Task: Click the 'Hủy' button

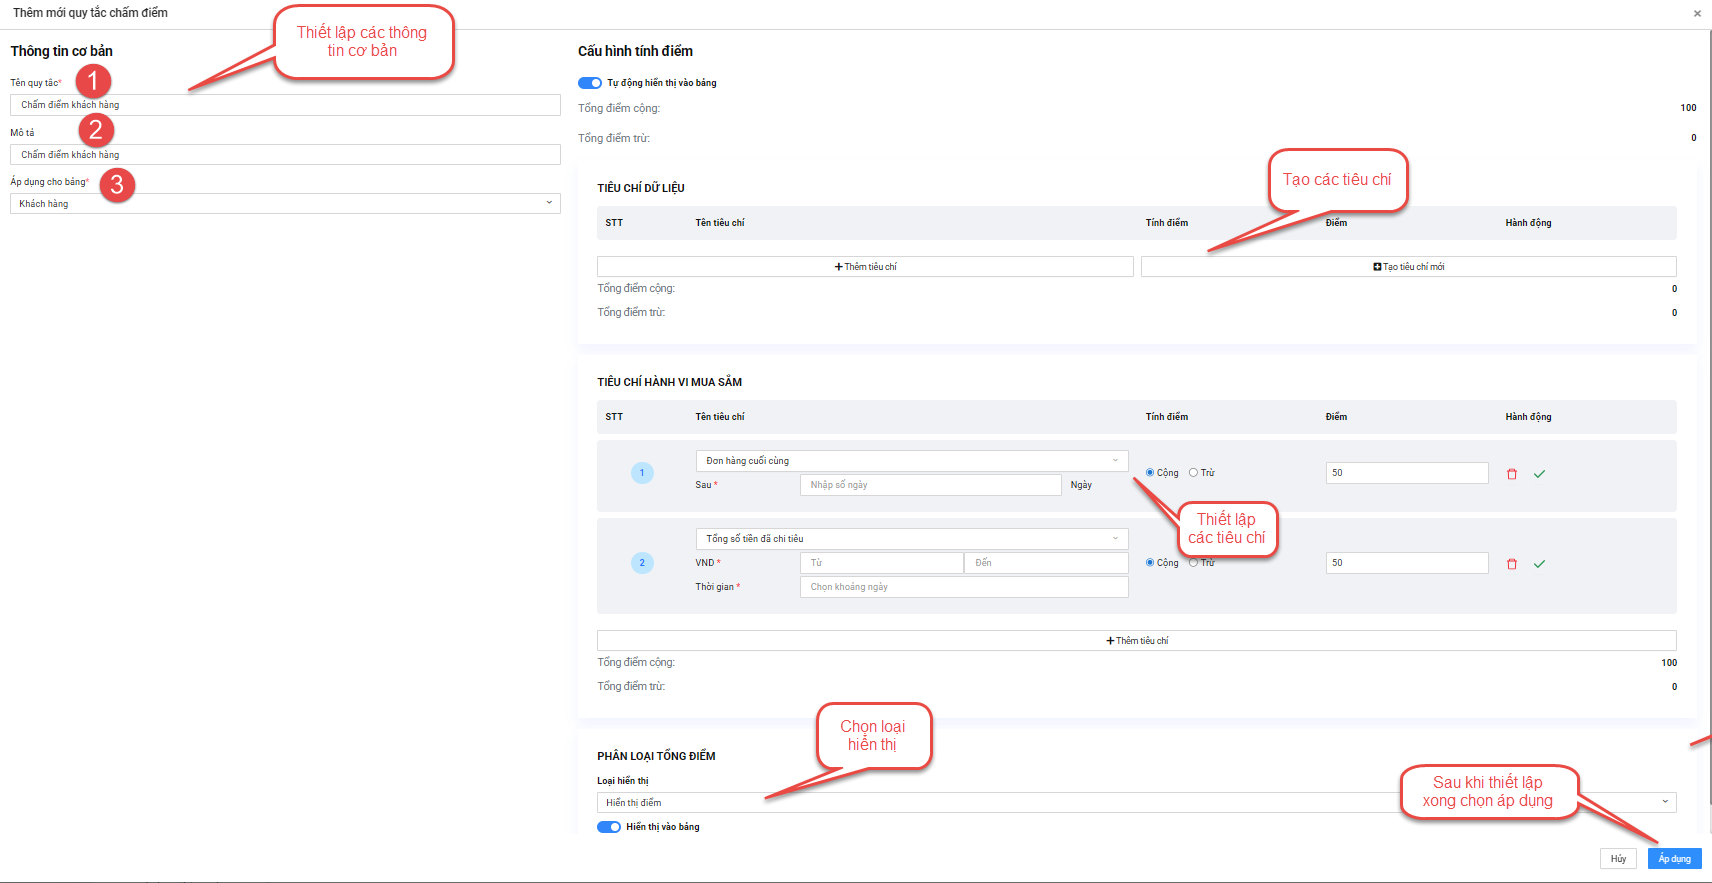Action: coord(1618,859)
